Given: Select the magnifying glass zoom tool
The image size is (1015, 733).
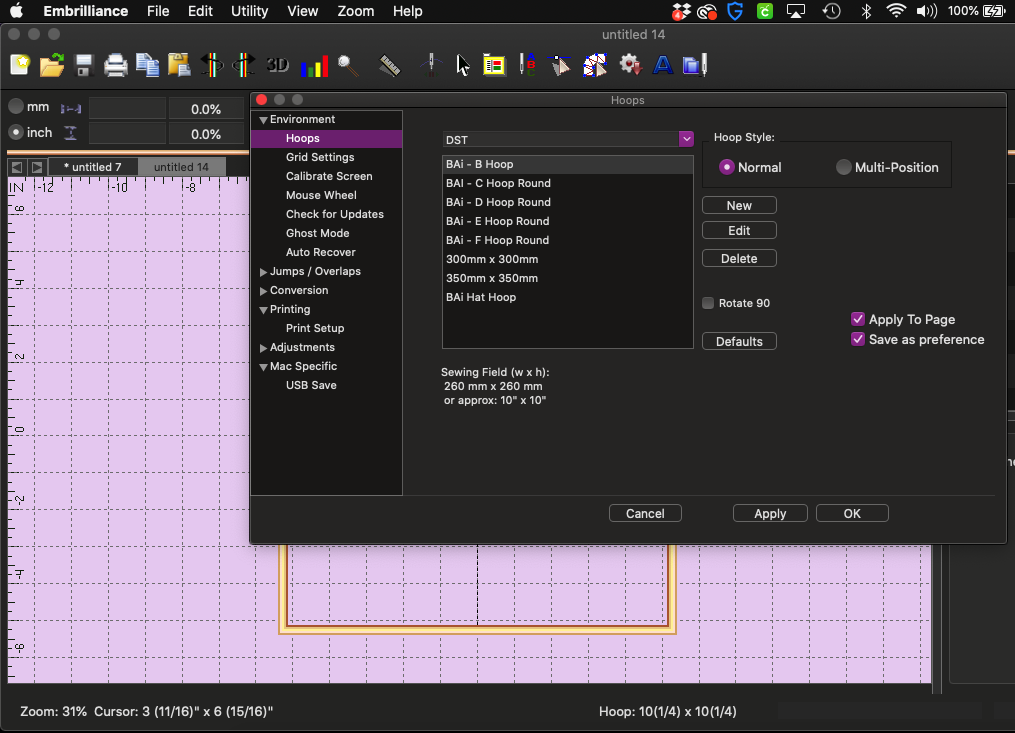Looking at the screenshot, I should pyautogui.click(x=348, y=65).
